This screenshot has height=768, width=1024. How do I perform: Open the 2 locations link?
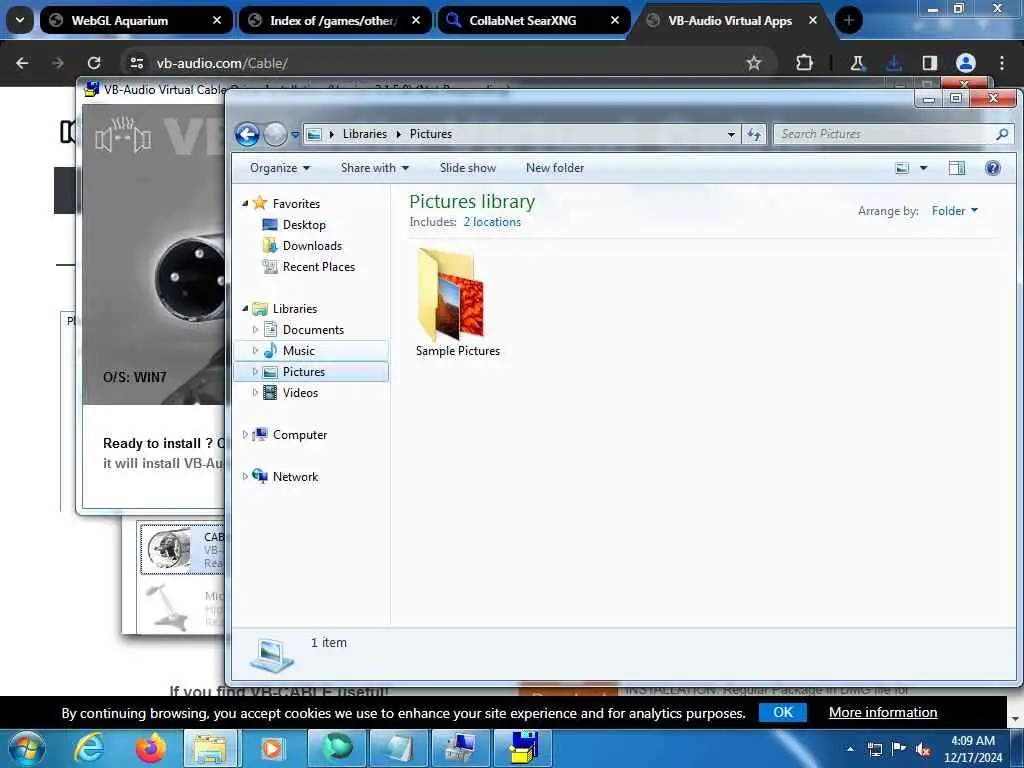(x=492, y=222)
